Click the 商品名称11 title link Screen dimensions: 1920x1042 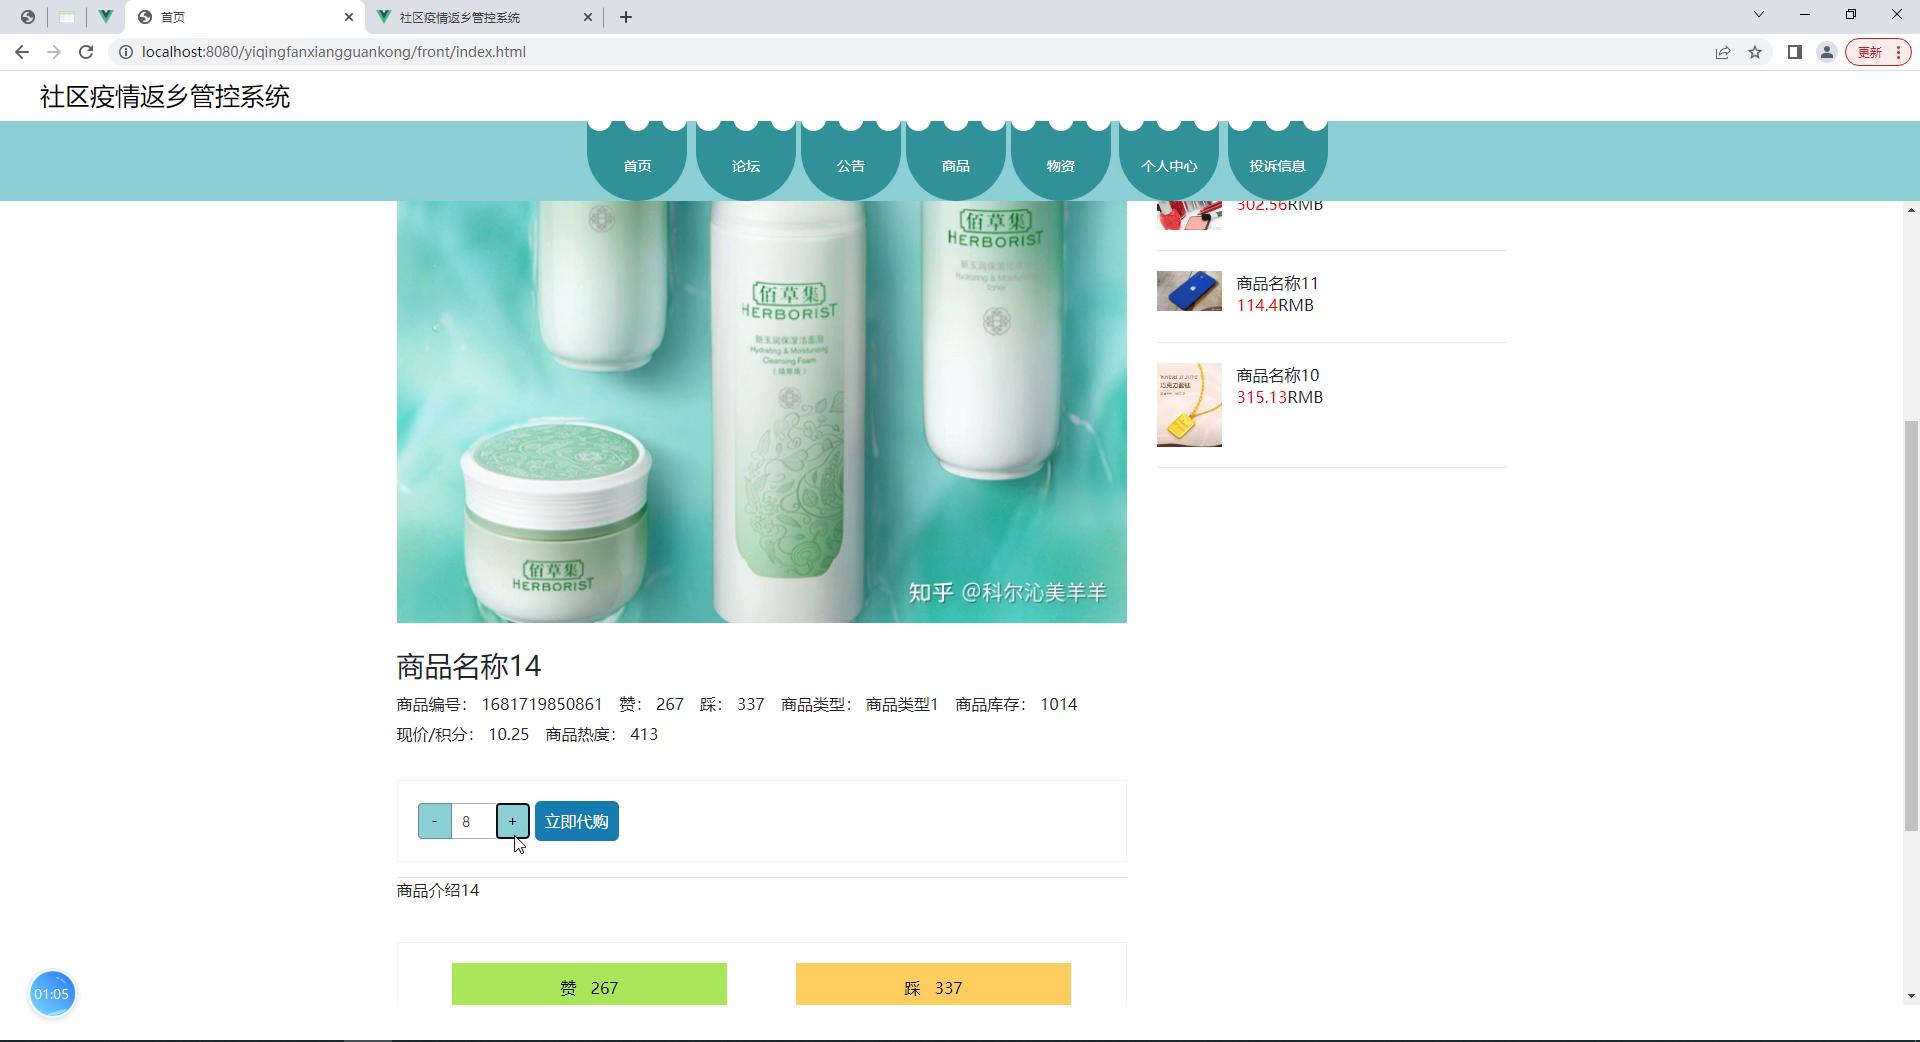pyautogui.click(x=1277, y=283)
